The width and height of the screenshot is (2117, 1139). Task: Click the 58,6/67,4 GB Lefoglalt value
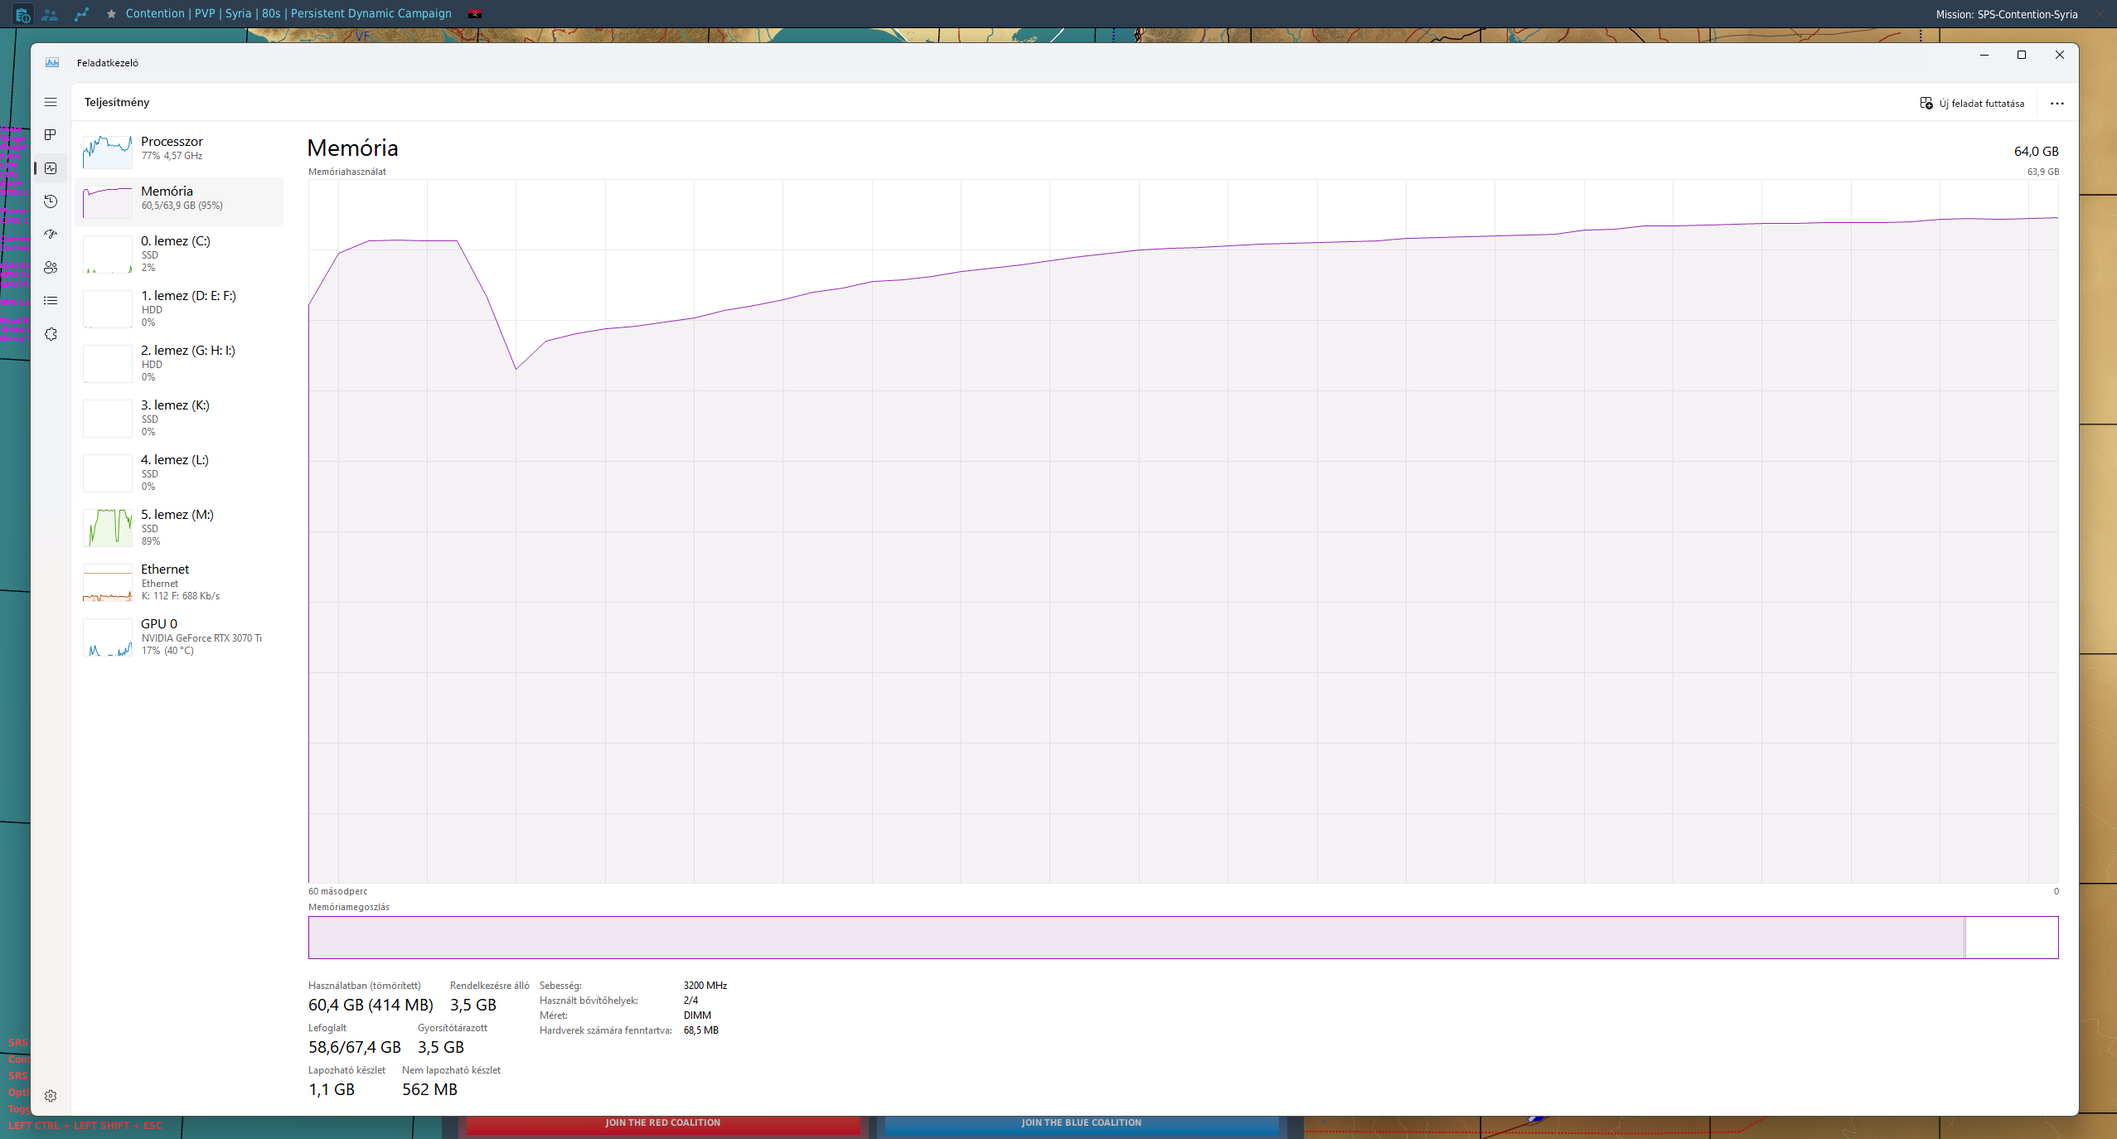point(354,1047)
